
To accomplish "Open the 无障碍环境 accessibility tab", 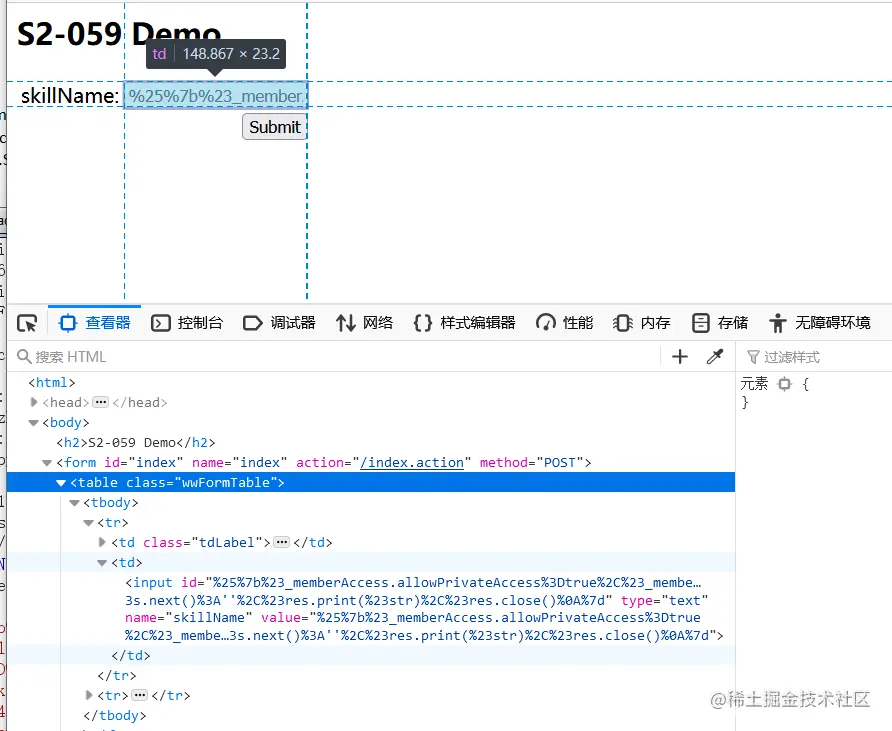I will point(820,323).
